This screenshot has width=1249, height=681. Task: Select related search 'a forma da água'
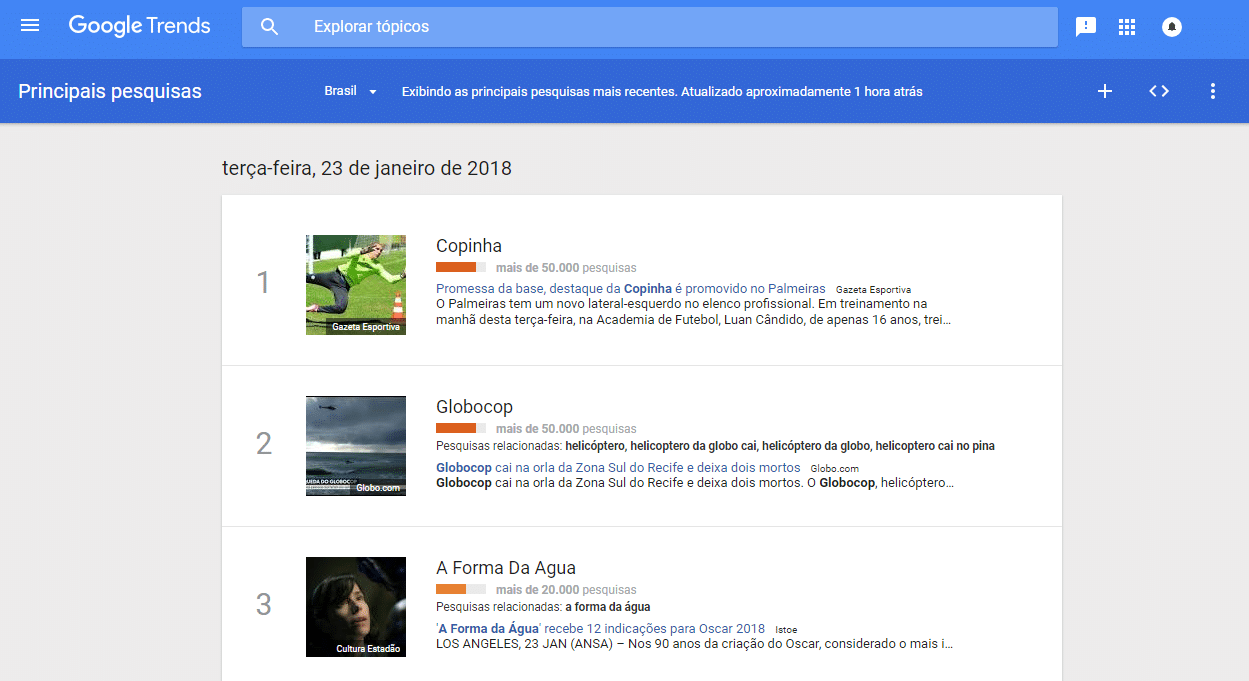click(x=608, y=607)
